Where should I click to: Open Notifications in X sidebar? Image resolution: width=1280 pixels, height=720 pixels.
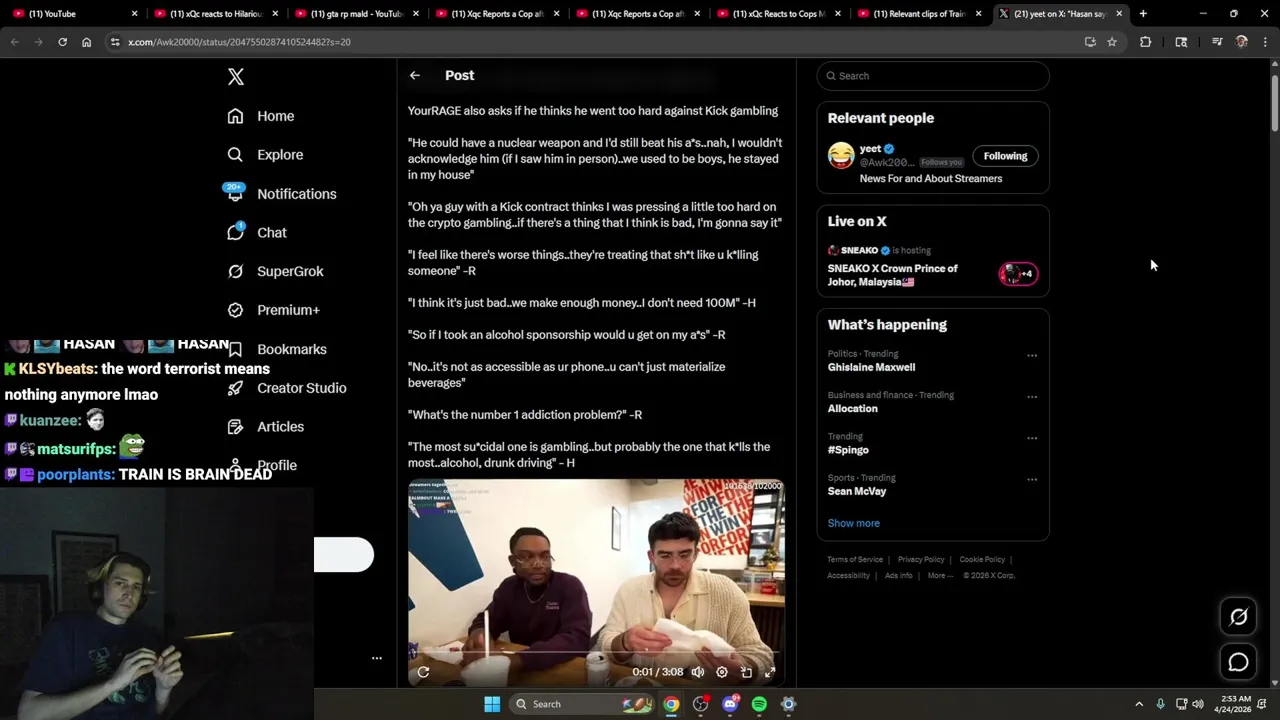pos(280,194)
